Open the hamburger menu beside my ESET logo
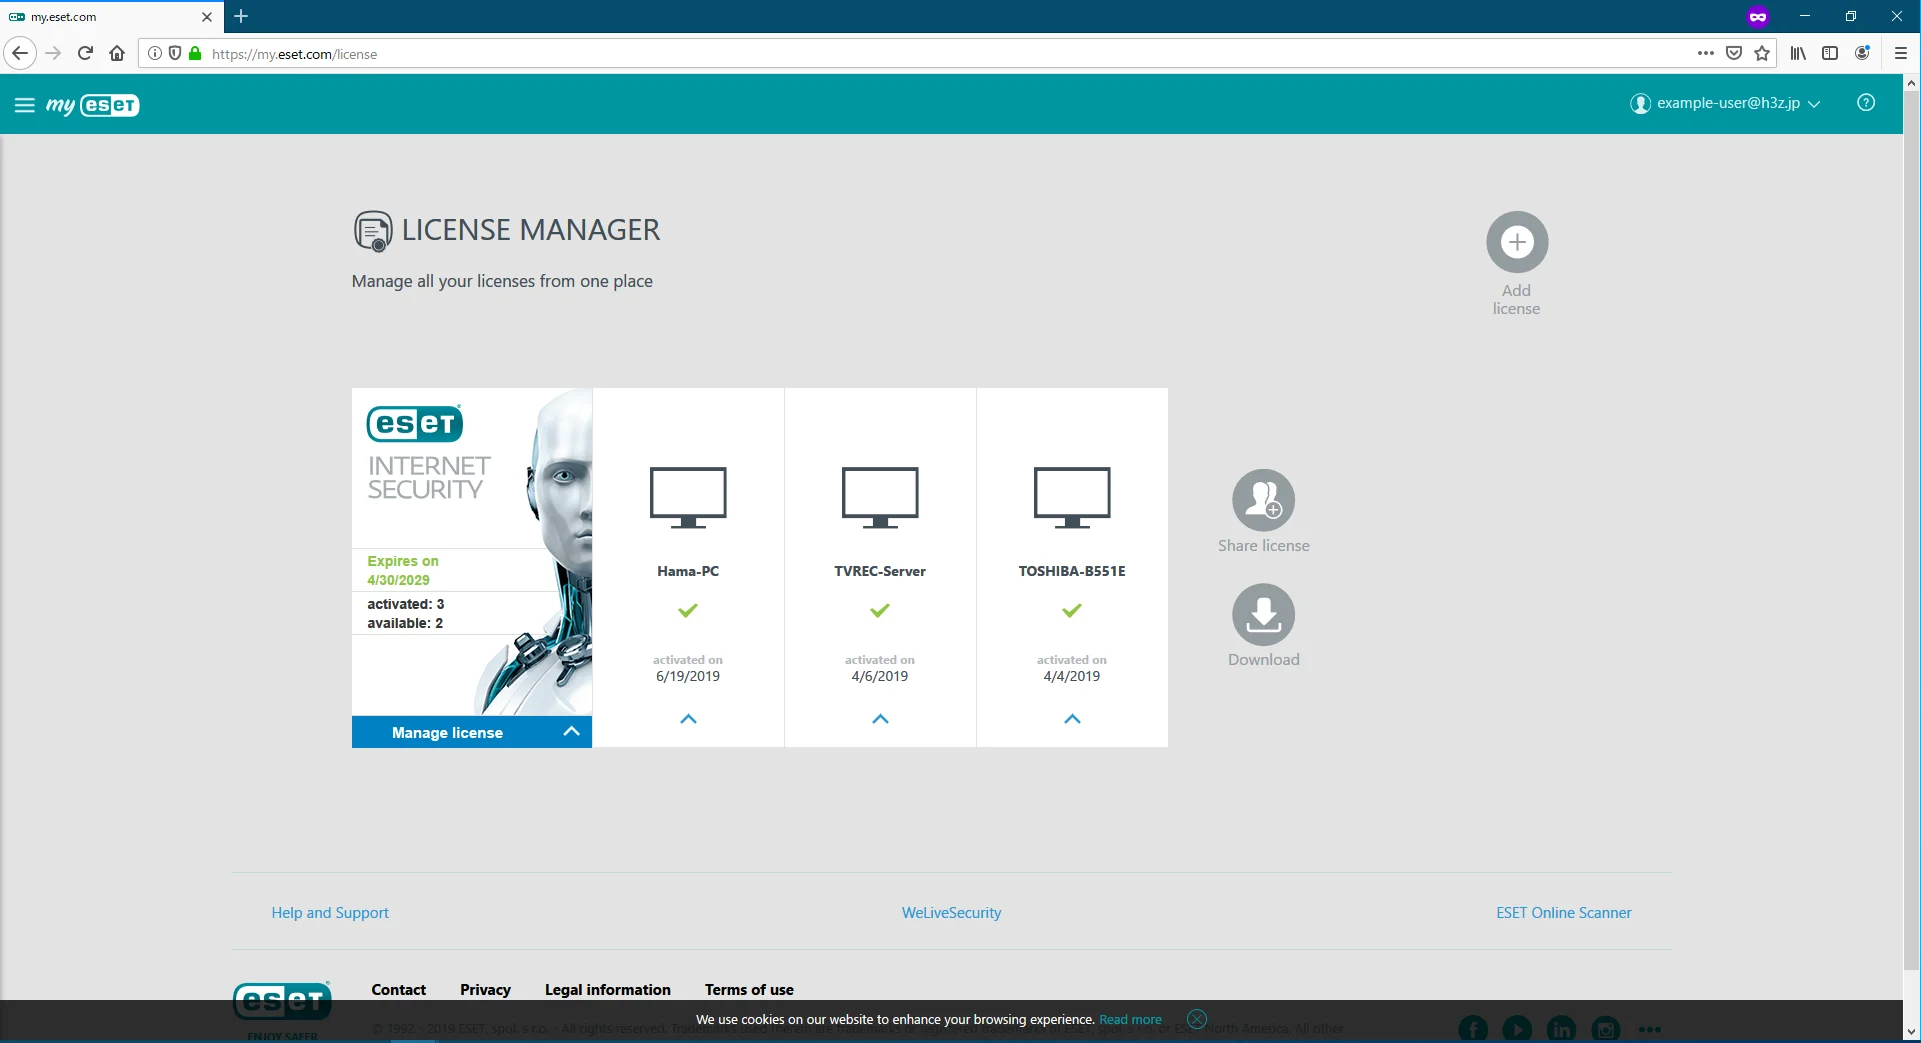The height and width of the screenshot is (1043, 1921). tap(25, 105)
